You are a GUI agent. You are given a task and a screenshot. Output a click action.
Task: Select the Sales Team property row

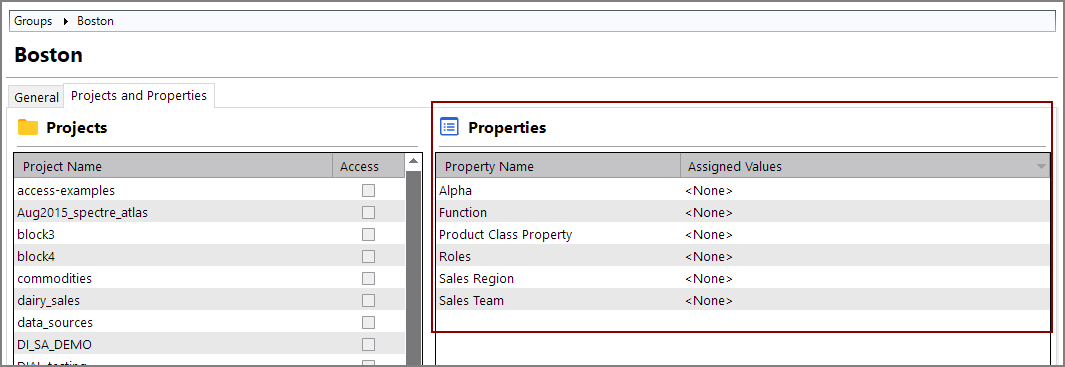743,300
